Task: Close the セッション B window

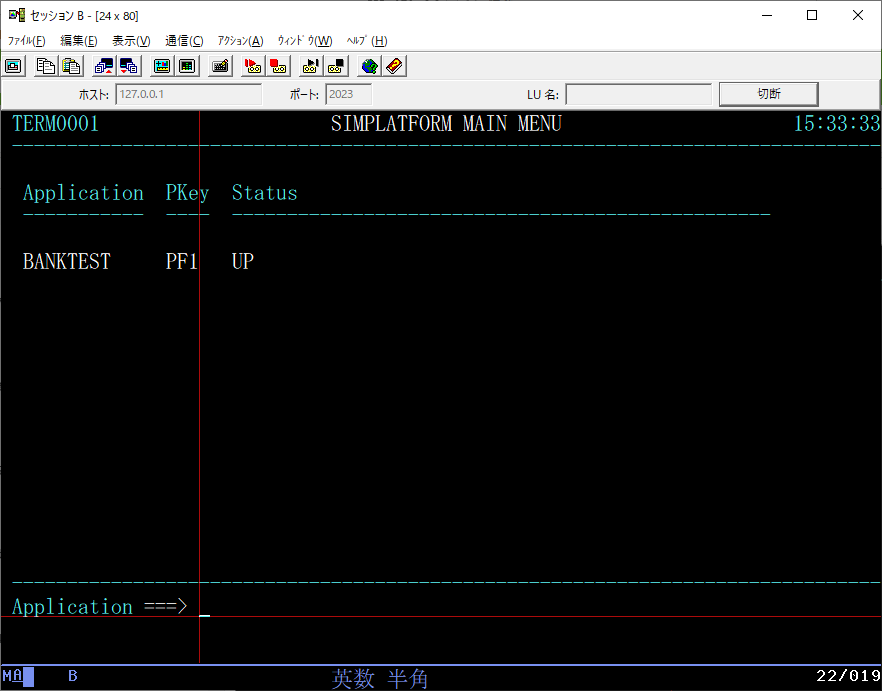Action: (858, 15)
